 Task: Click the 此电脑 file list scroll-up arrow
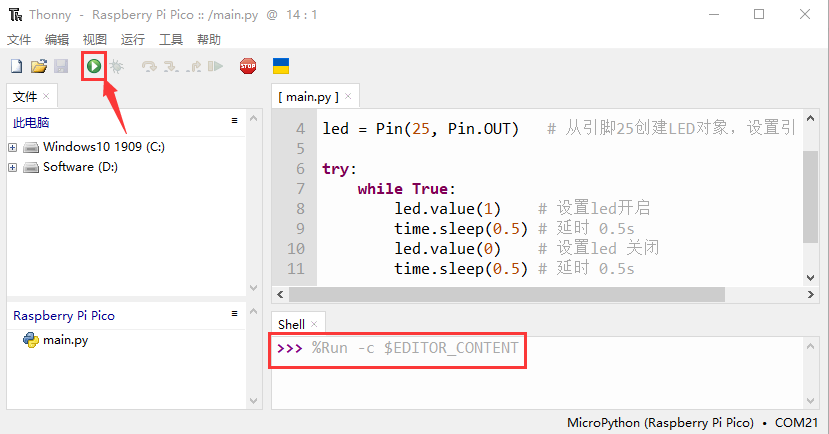253,118
